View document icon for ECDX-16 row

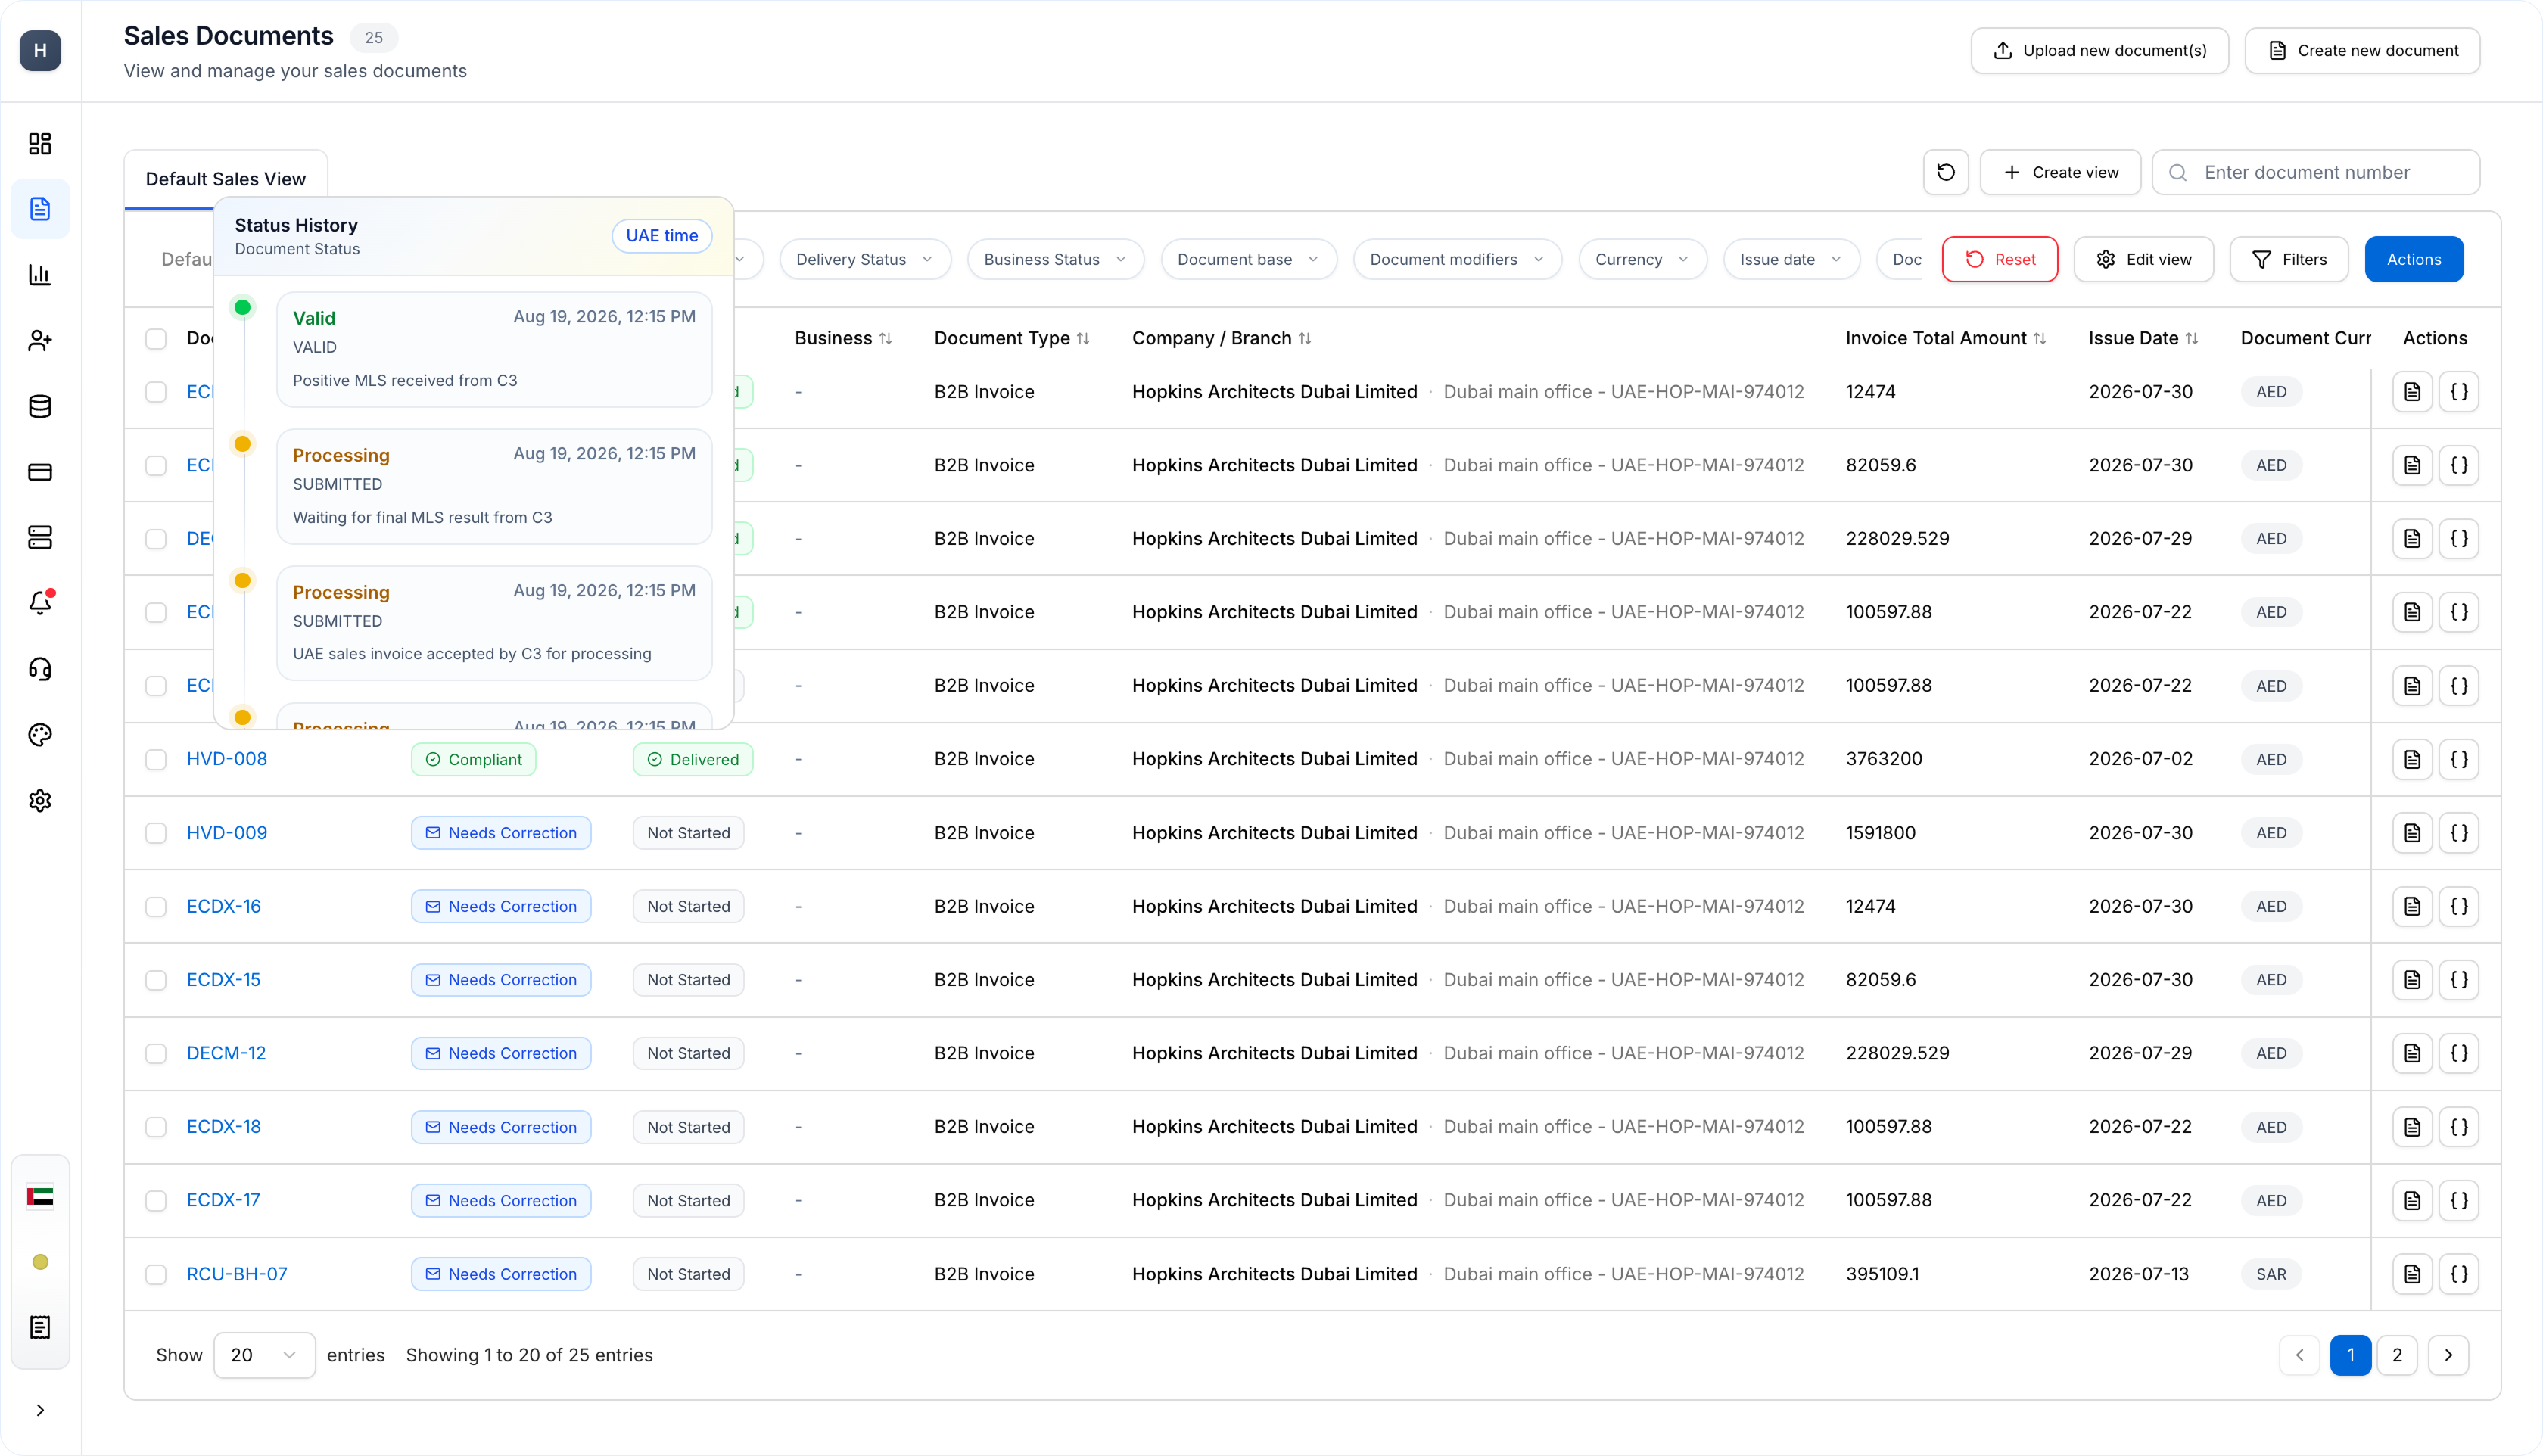[2412, 906]
